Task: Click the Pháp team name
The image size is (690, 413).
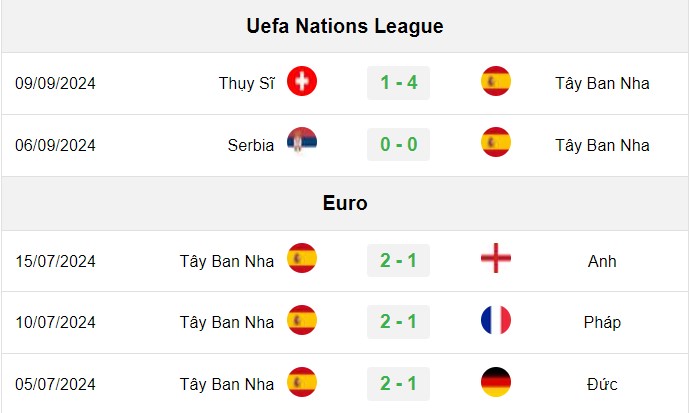Action: tap(602, 322)
